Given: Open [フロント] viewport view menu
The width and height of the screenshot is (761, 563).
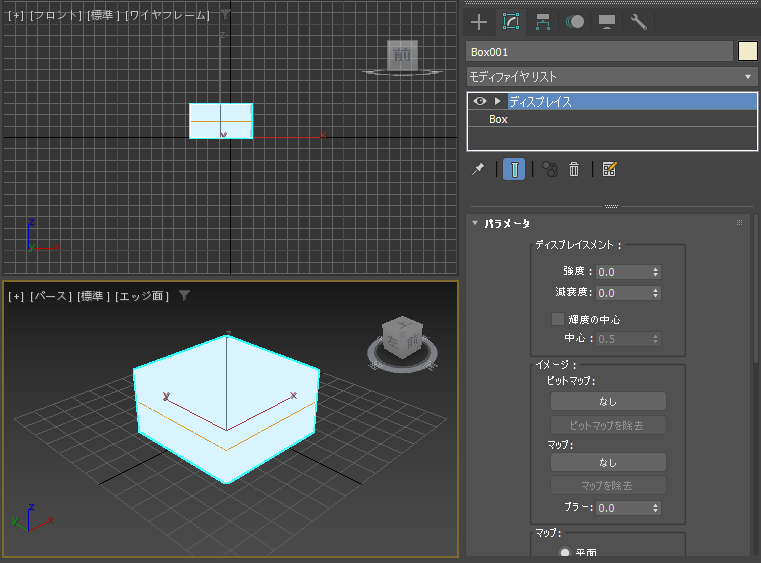Looking at the screenshot, I should click(x=55, y=15).
